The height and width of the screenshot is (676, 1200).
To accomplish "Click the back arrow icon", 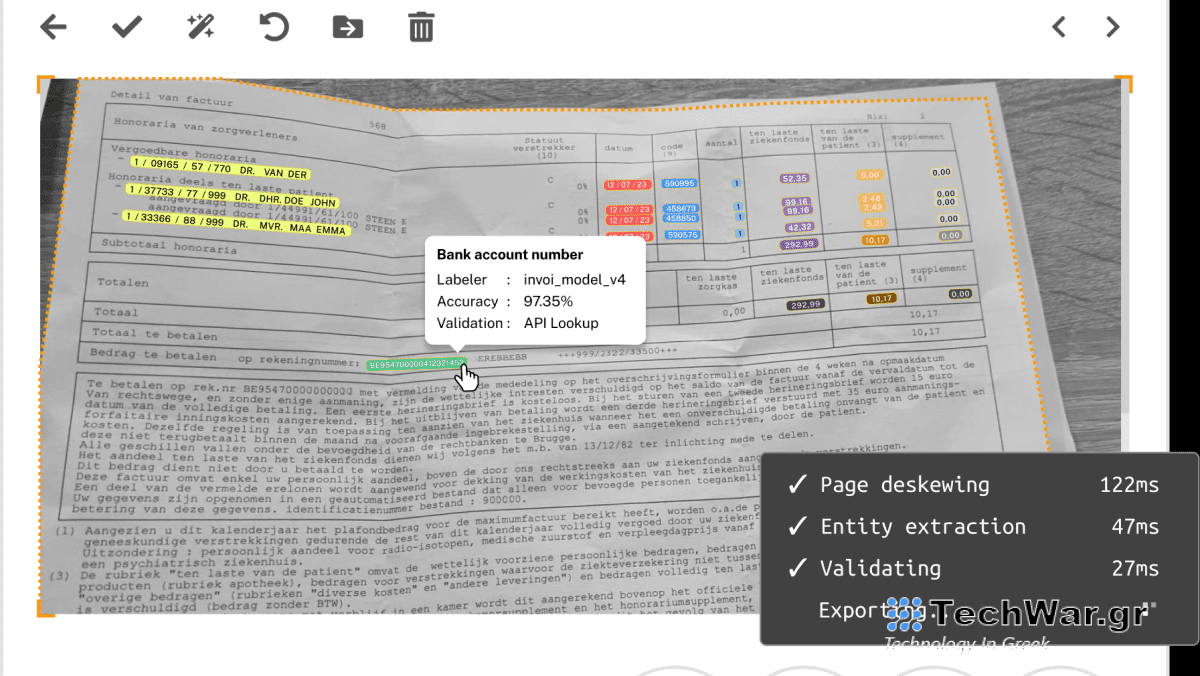I will click(x=53, y=27).
